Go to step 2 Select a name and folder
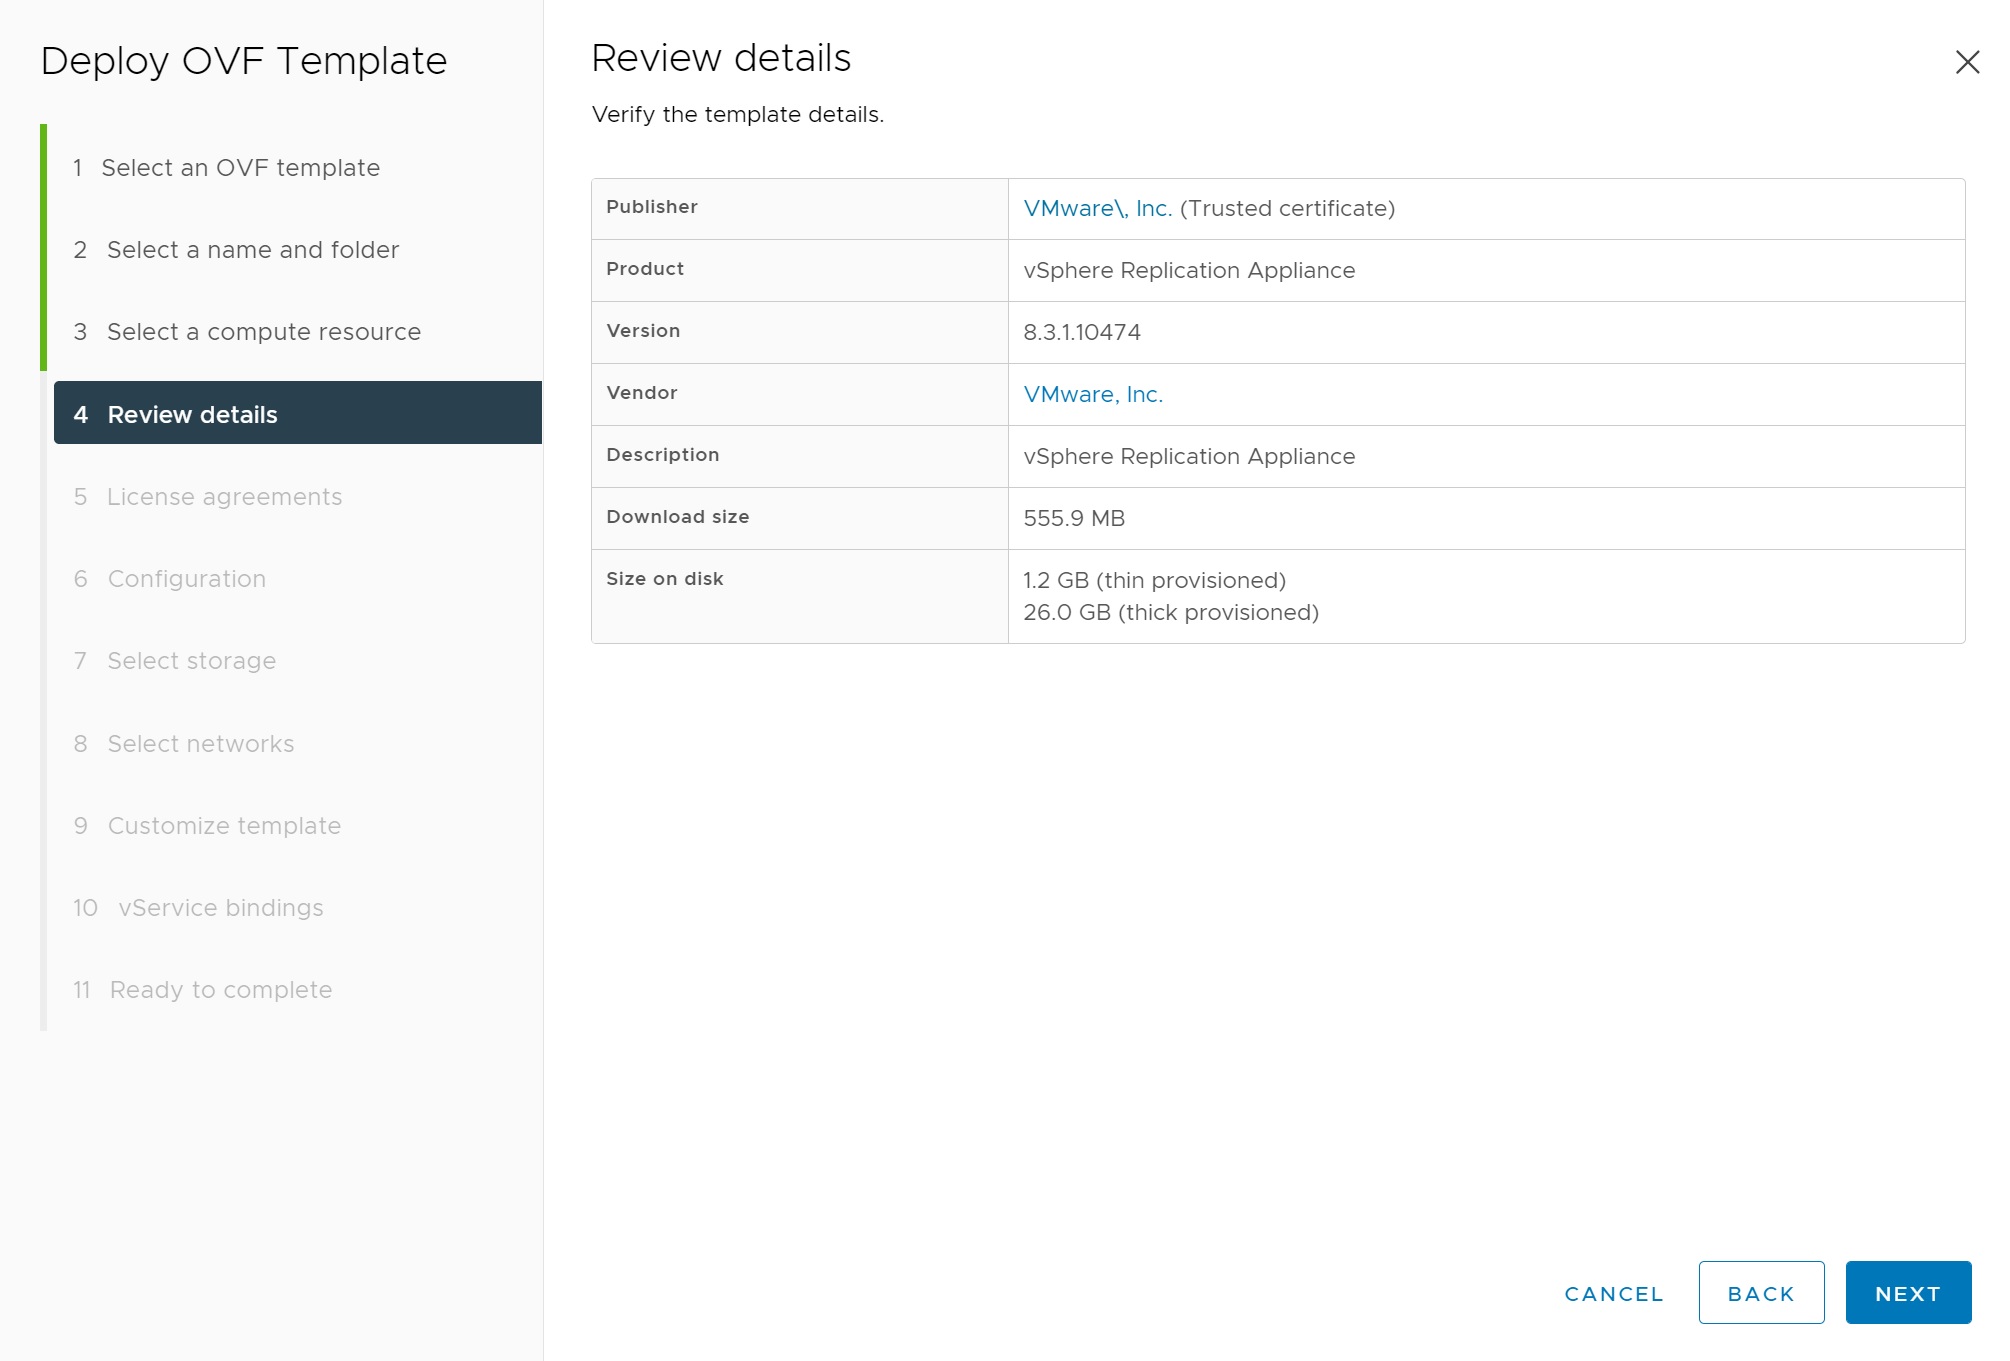The image size is (2010, 1361). coord(252,250)
